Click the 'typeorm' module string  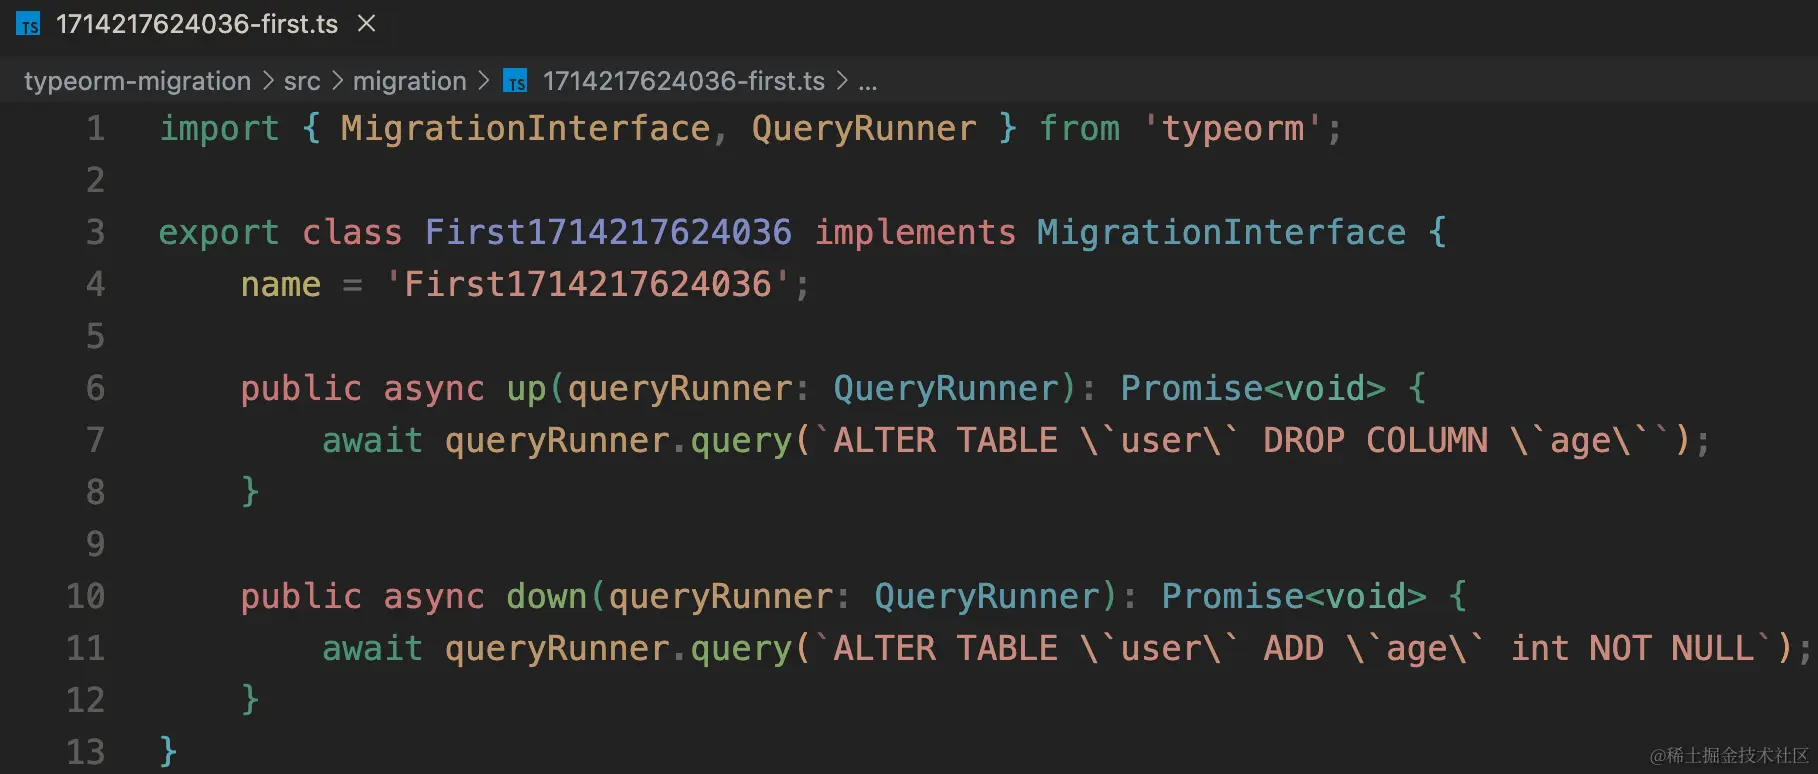pos(1233,128)
